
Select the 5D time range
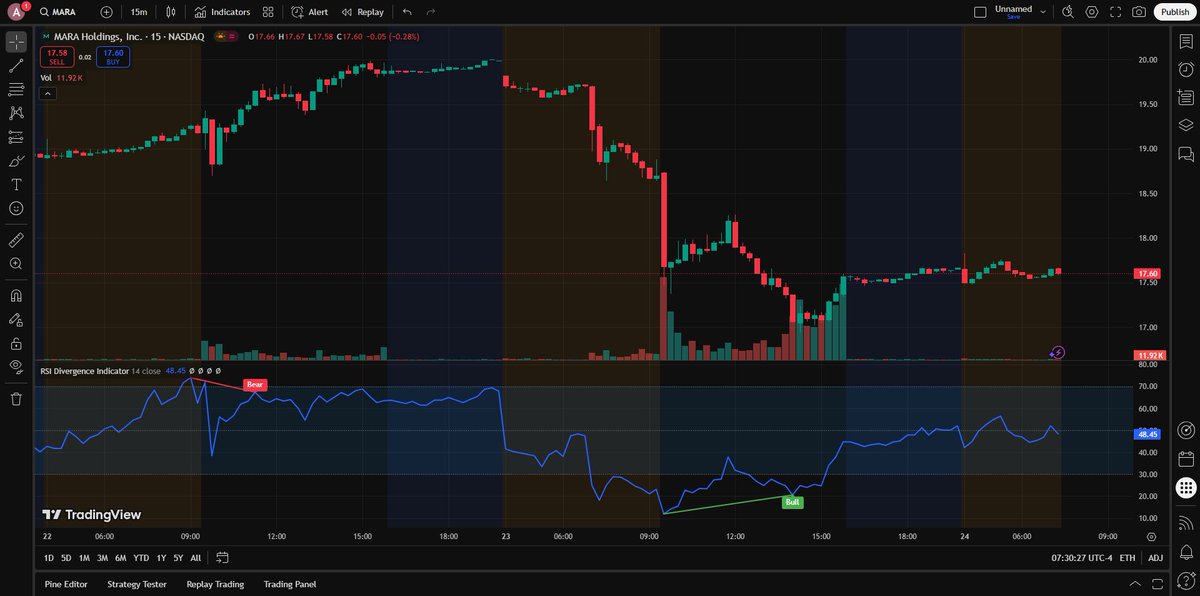coord(66,557)
